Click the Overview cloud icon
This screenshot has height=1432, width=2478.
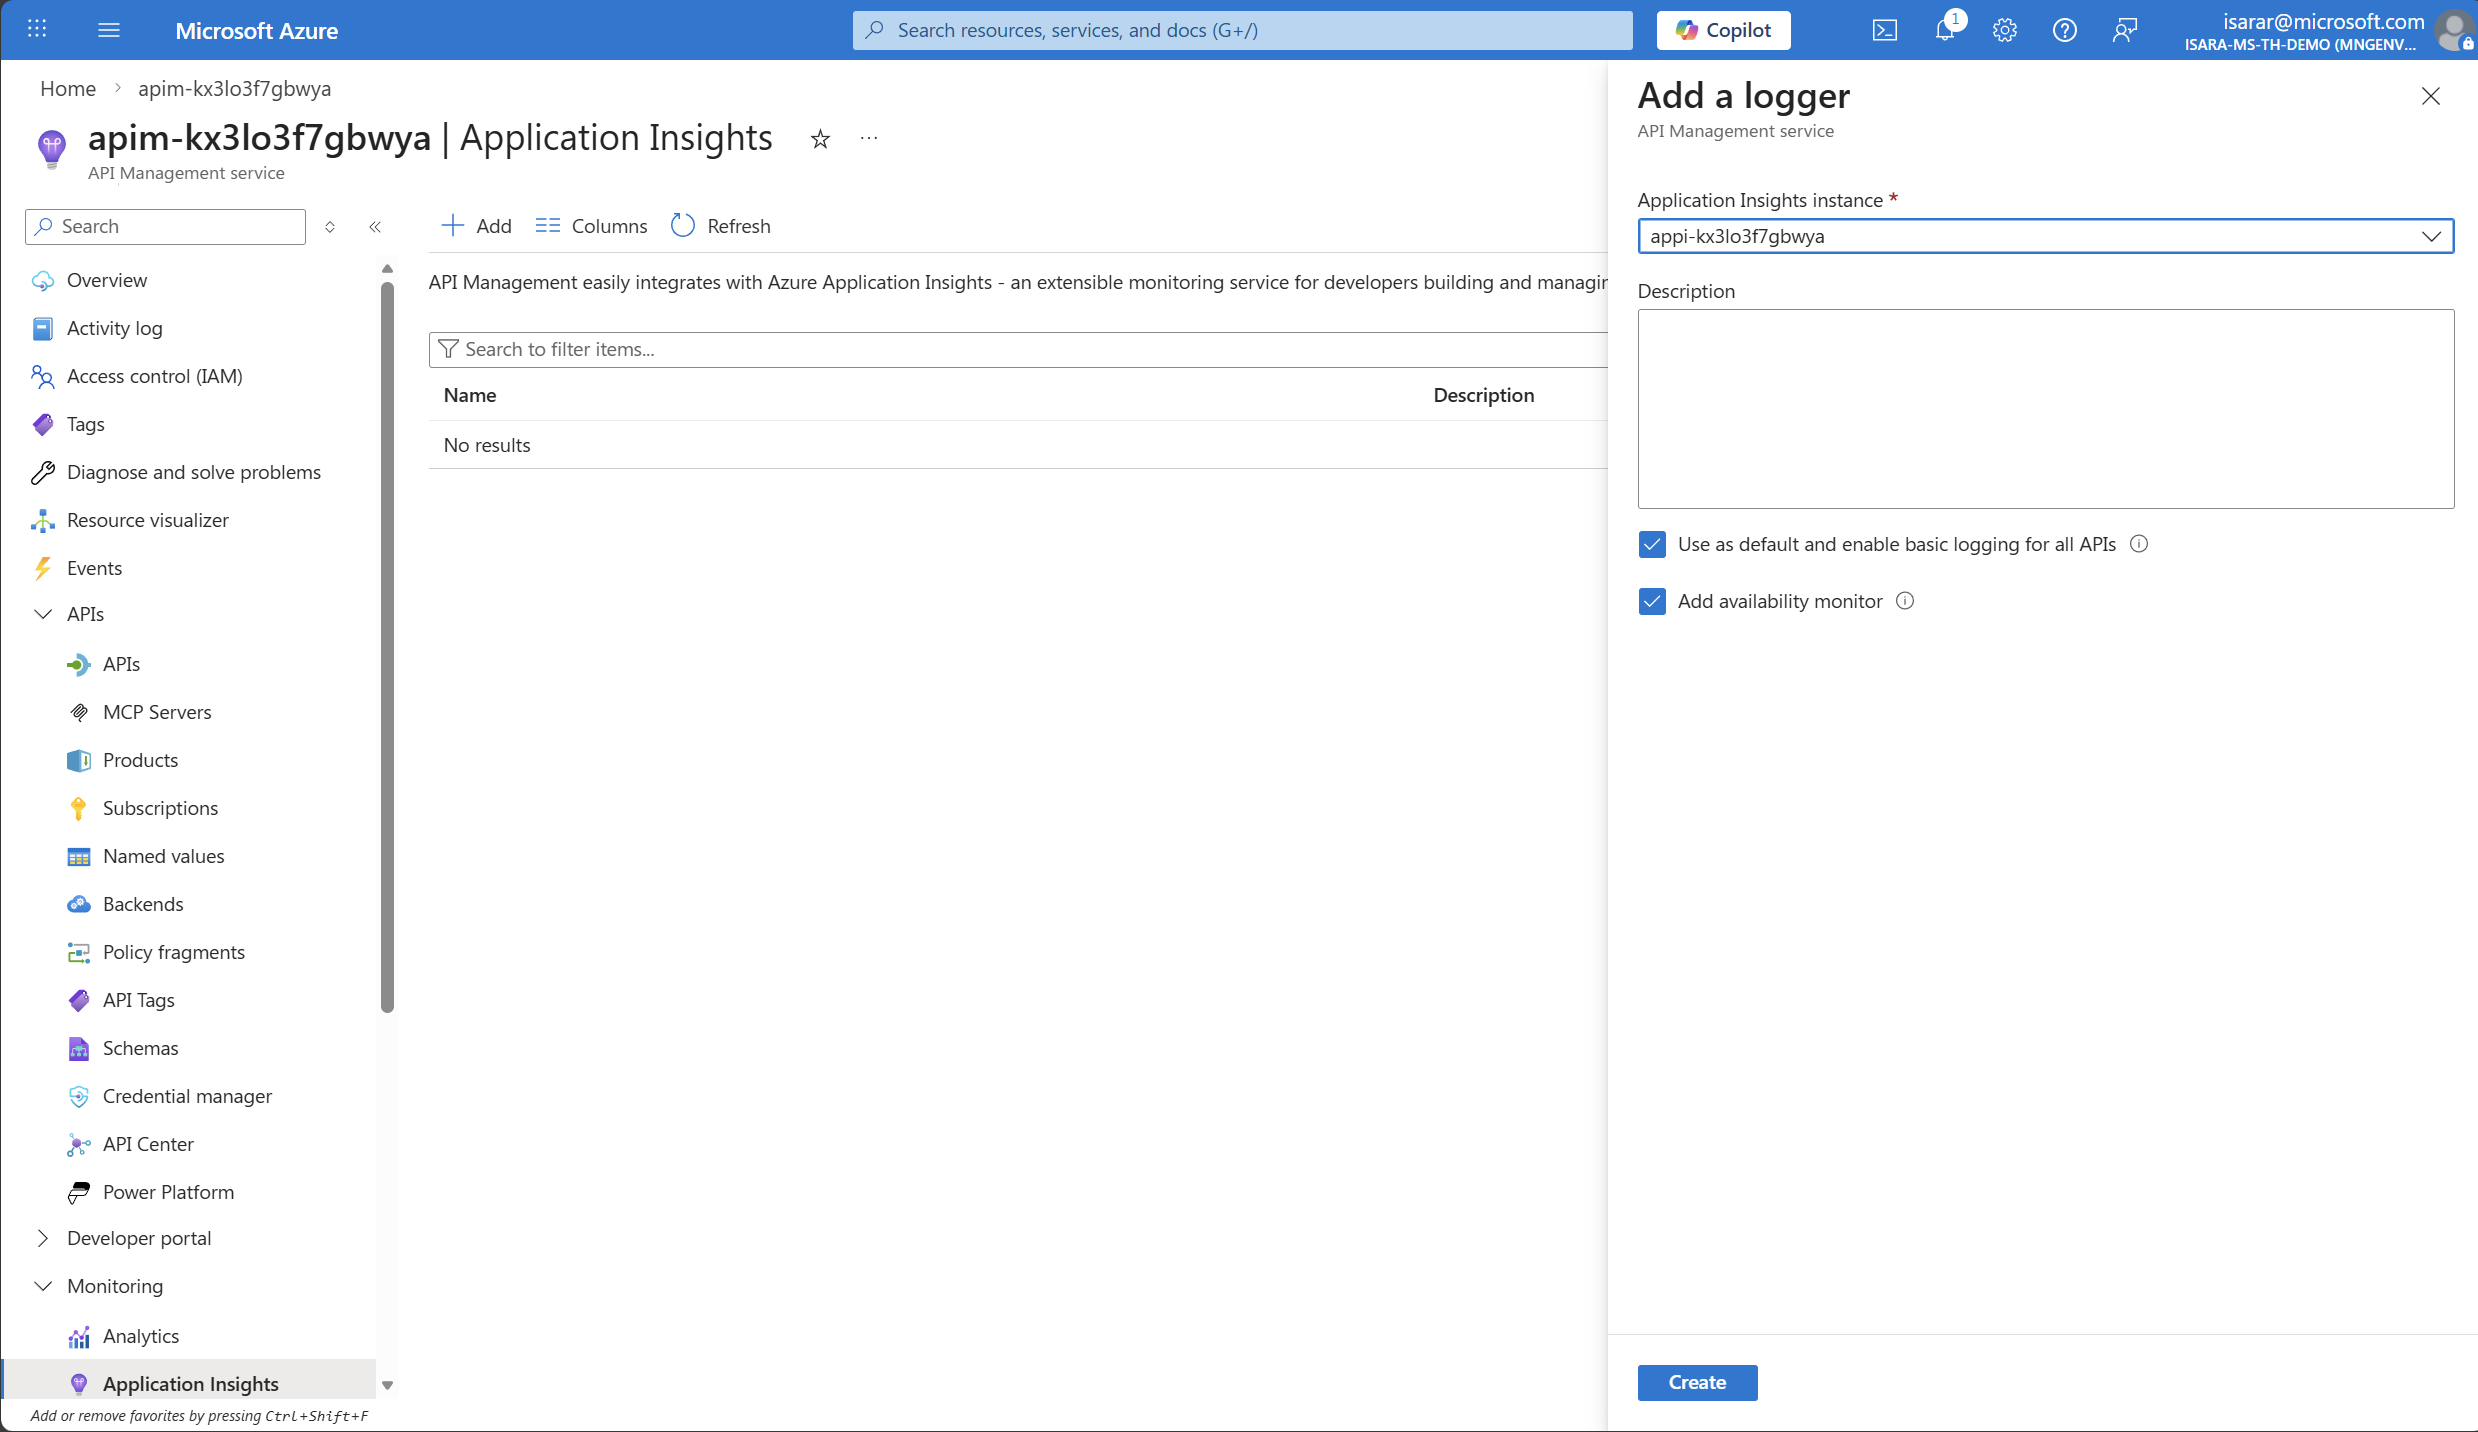click(x=43, y=280)
